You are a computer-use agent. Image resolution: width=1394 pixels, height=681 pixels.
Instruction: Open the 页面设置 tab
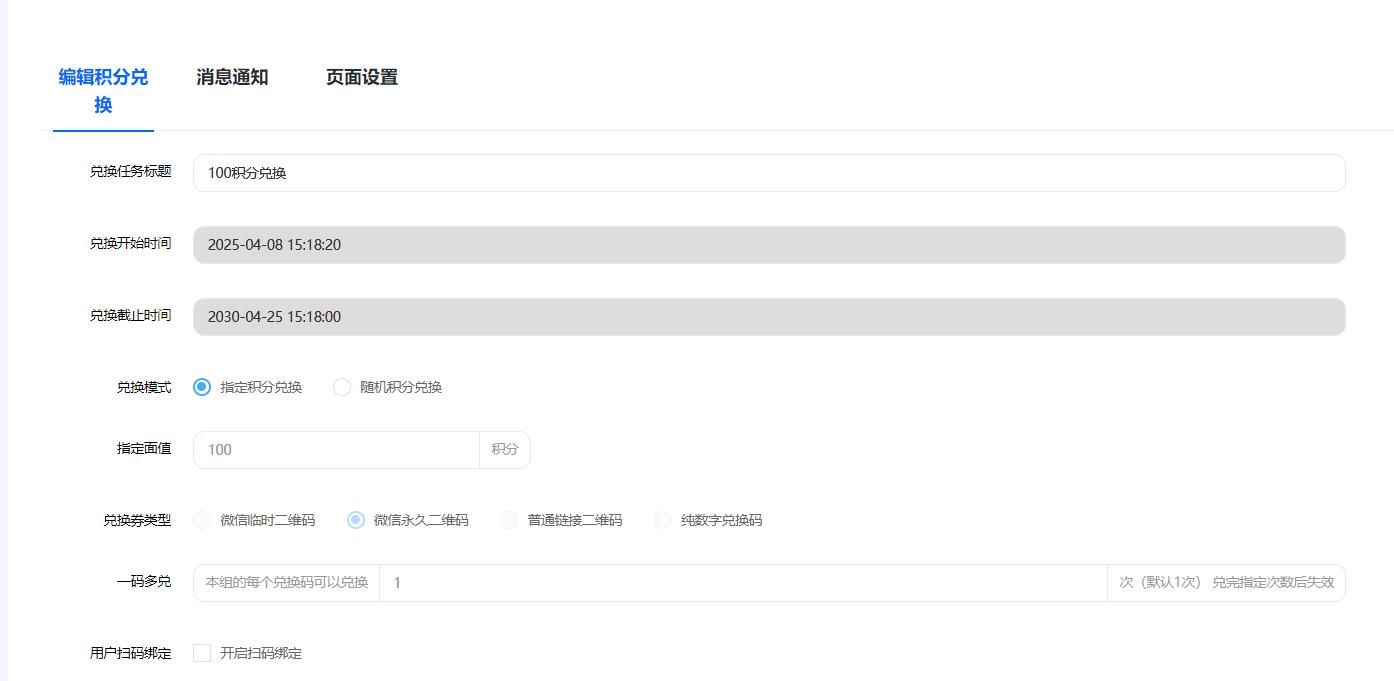(362, 78)
